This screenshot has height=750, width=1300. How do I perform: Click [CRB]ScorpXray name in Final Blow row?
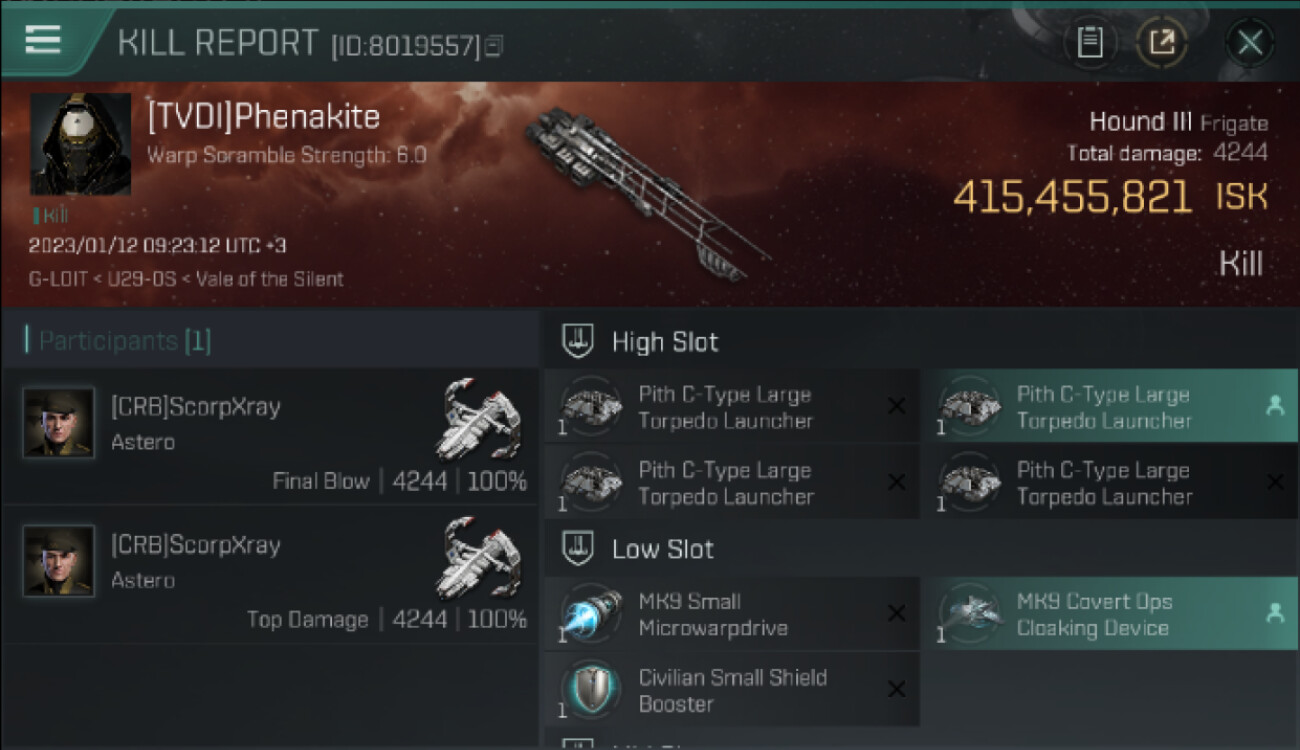[x=196, y=407]
